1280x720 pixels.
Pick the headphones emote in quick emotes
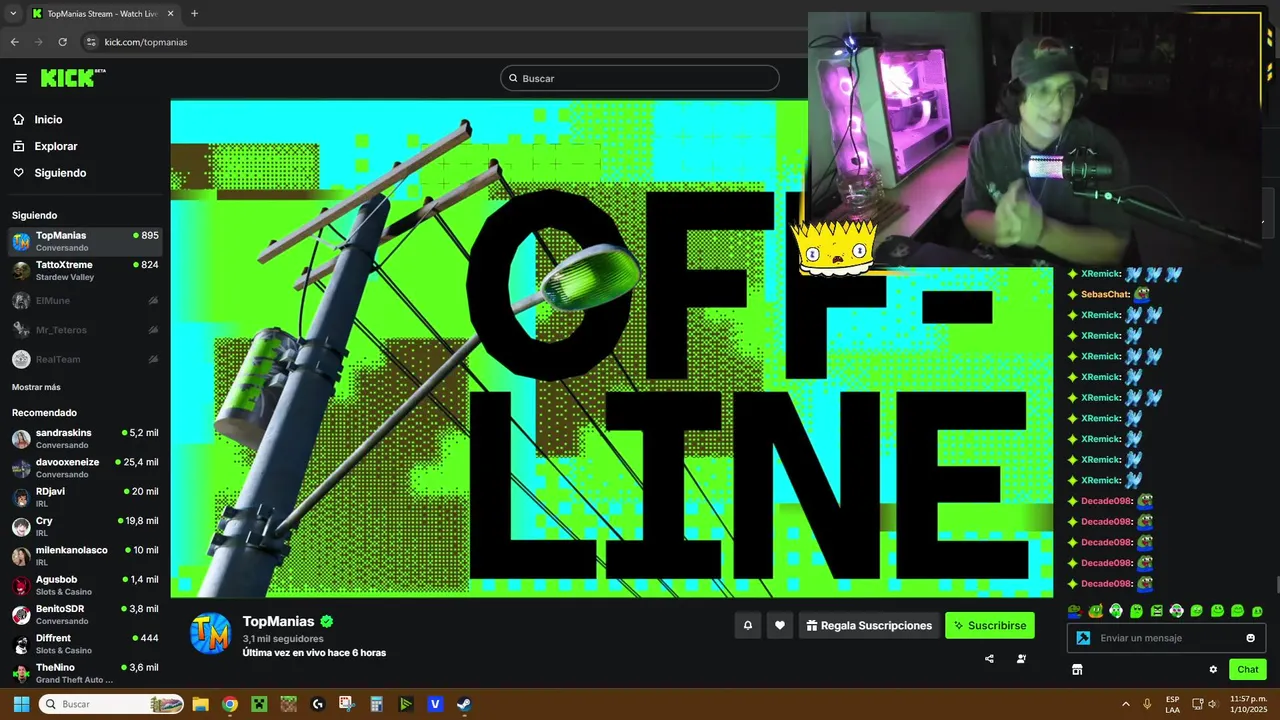(1116, 611)
